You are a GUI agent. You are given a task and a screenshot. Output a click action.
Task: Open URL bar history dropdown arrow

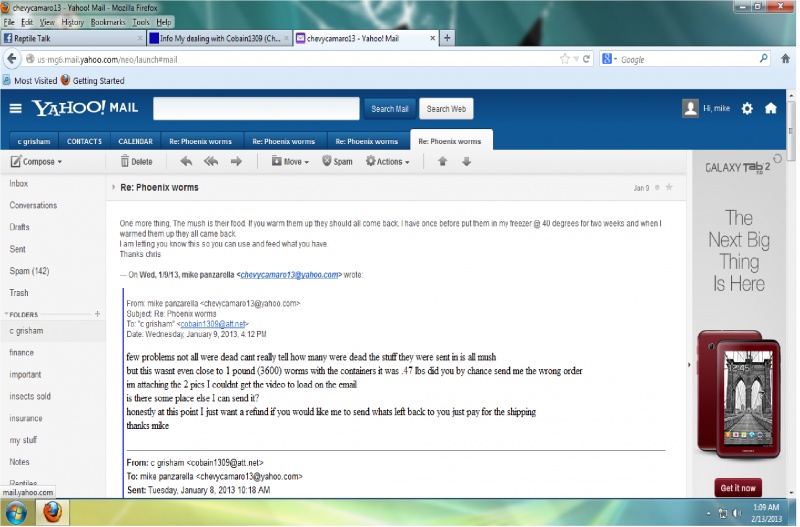(x=576, y=59)
